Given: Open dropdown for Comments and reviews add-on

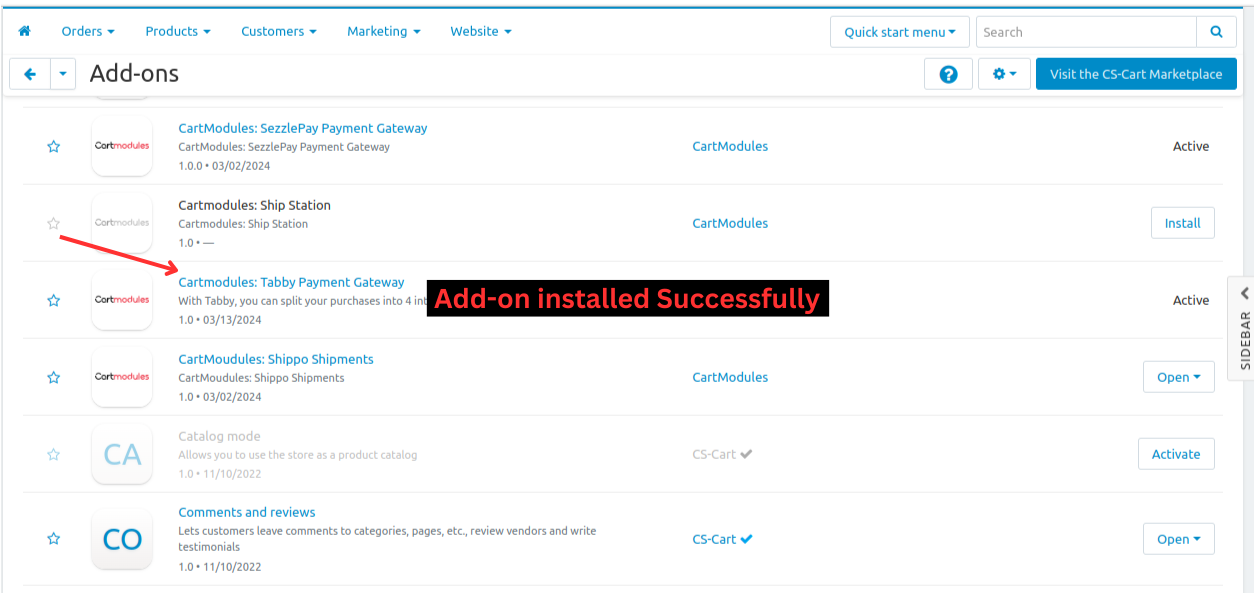Looking at the screenshot, I should (x=1179, y=539).
